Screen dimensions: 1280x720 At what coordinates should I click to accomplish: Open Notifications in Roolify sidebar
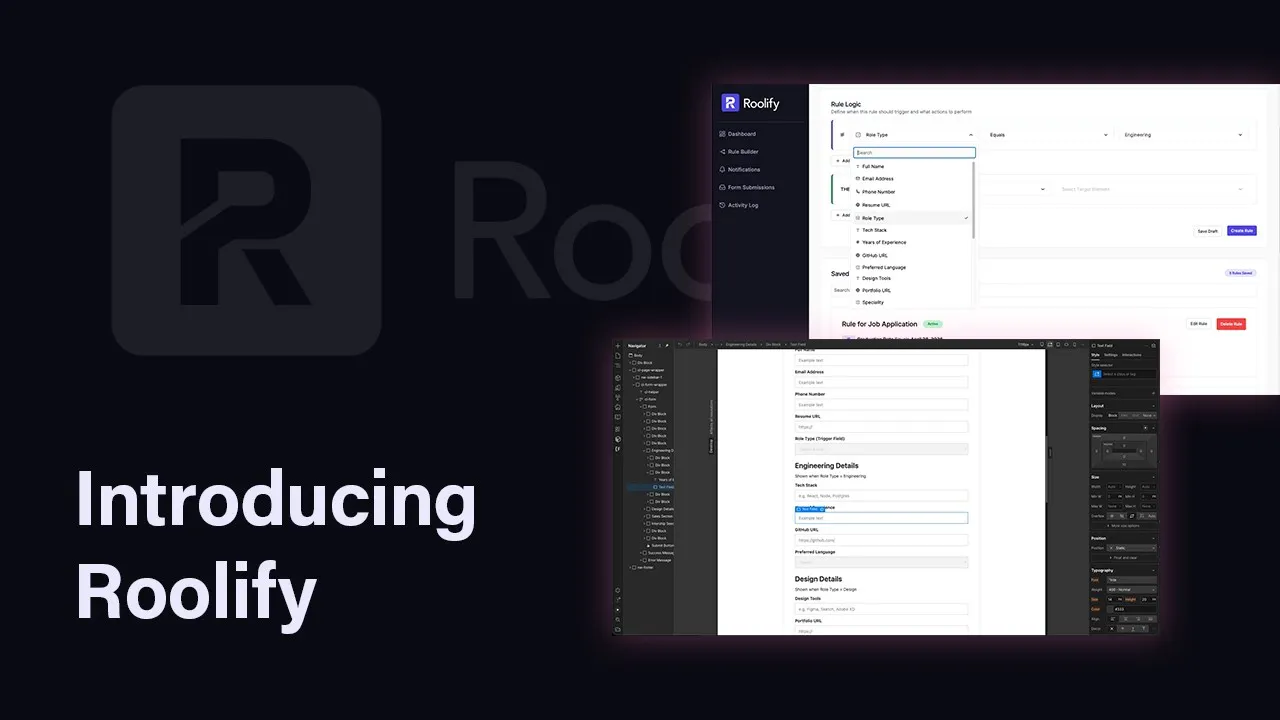coord(740,169)
